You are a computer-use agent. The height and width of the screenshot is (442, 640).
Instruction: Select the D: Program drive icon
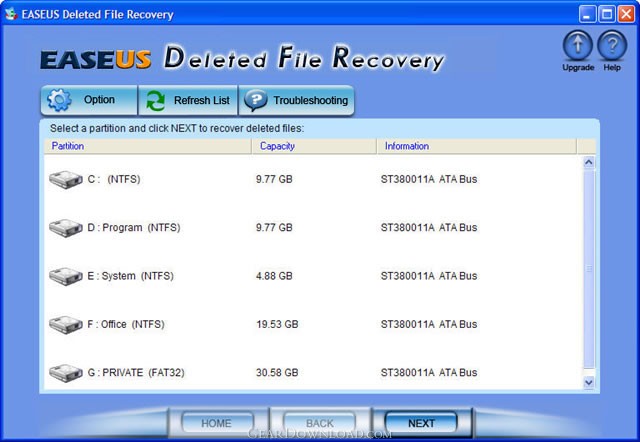coord(66,228)
